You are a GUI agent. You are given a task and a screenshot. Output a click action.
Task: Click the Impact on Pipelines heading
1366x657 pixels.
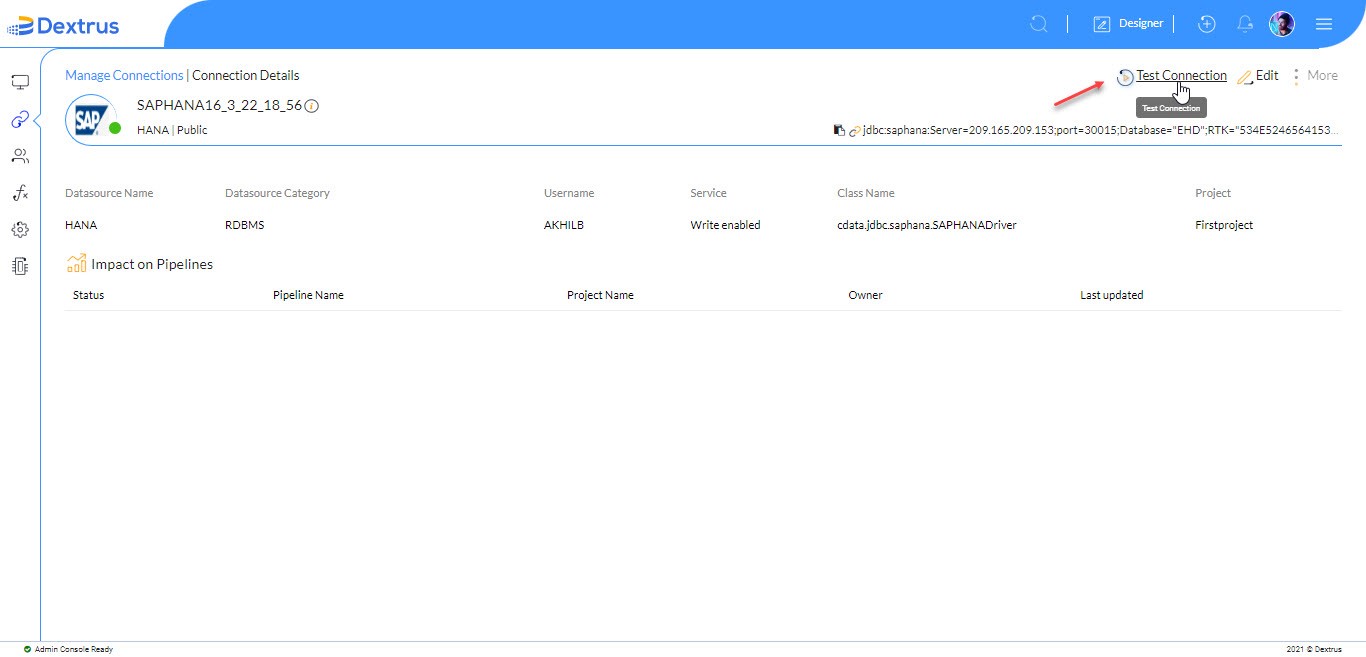152,264
